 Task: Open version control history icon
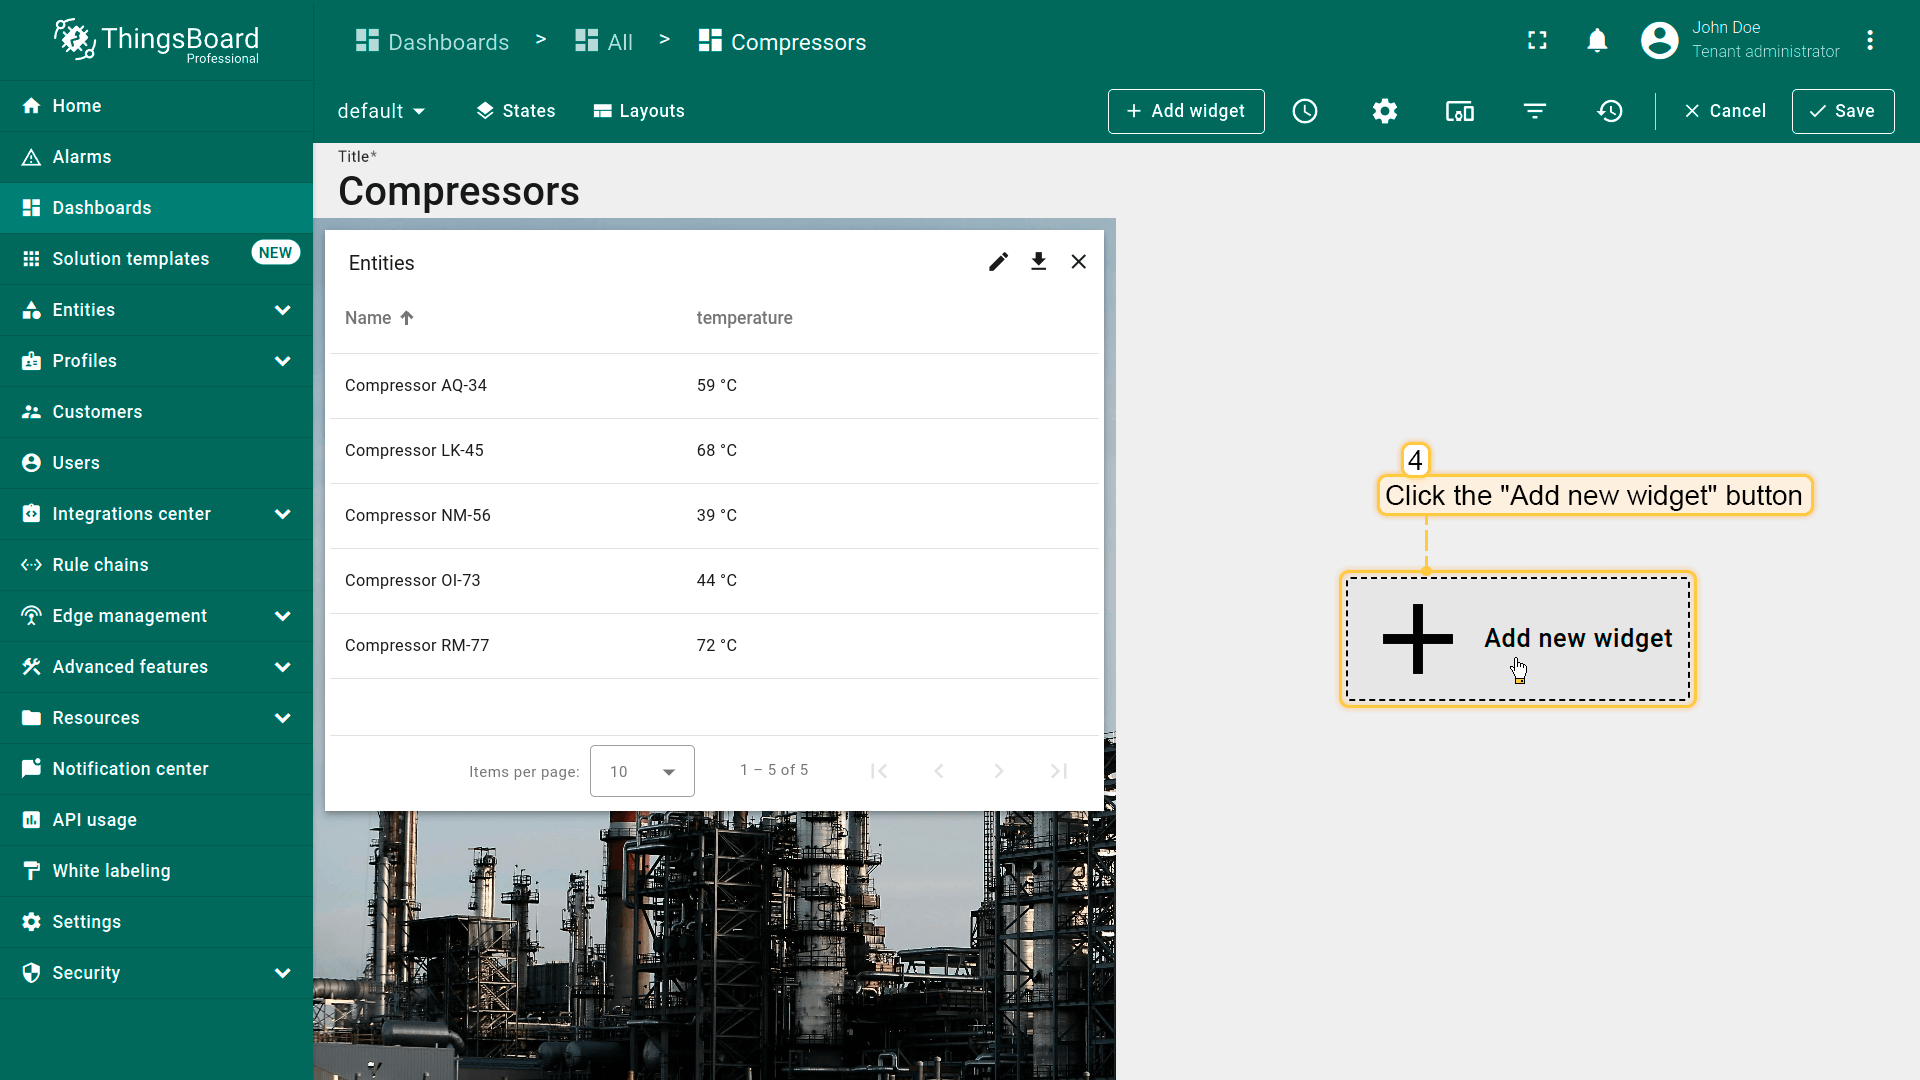(1610, 111)
